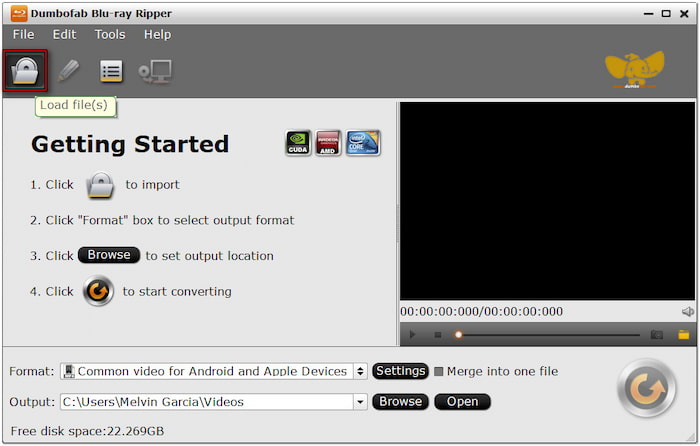The height and width of the screenshot is (446, 700).
Task: Click the disc-to-computer toolbar icon
Action: coord(155,71)
